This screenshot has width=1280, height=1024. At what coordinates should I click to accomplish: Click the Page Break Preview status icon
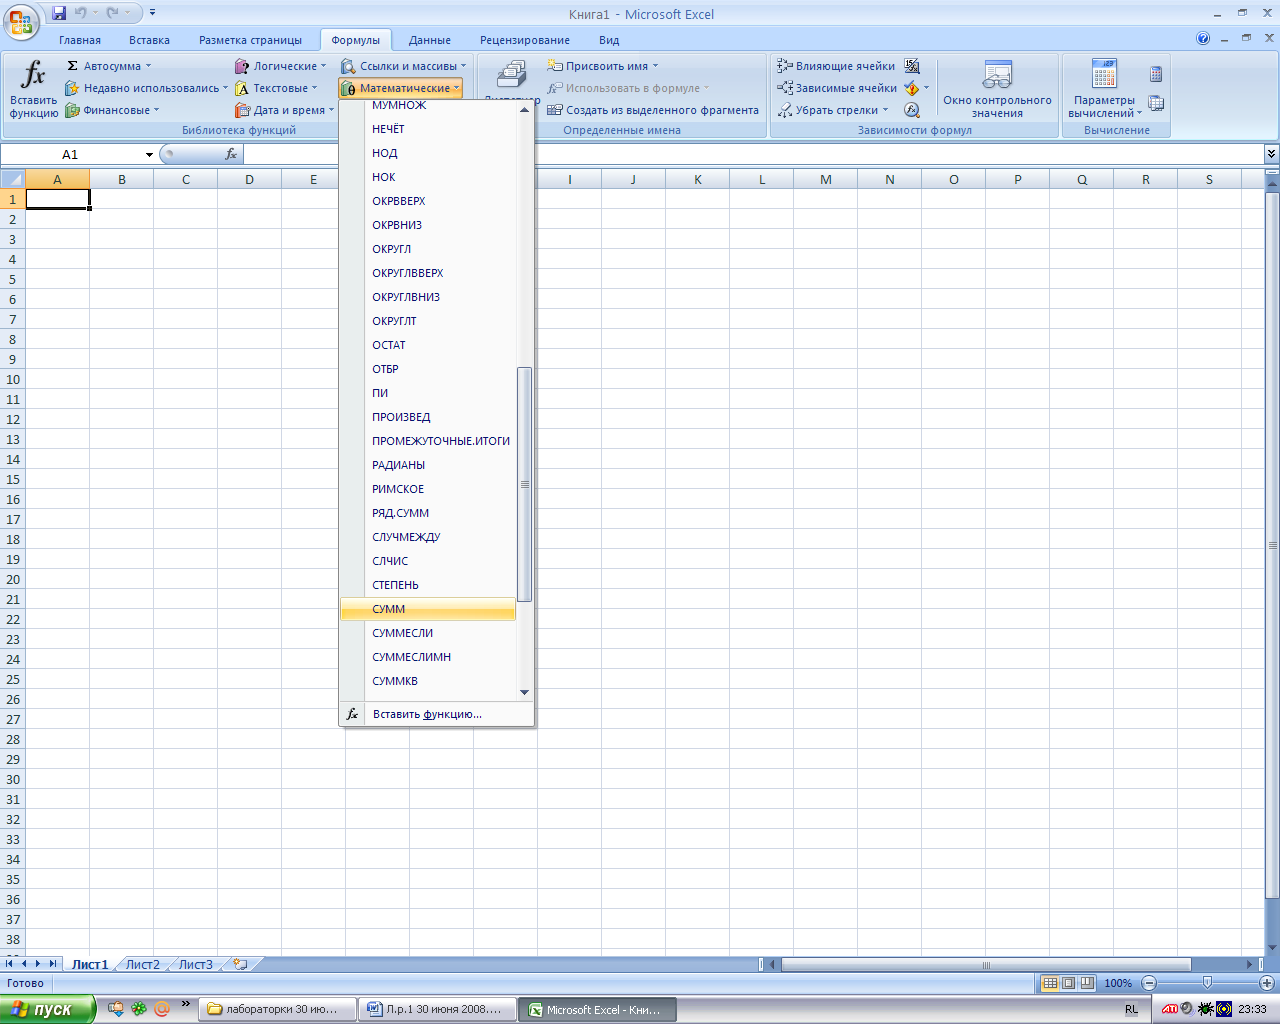pyautogui.click(x=1087, y=983)
